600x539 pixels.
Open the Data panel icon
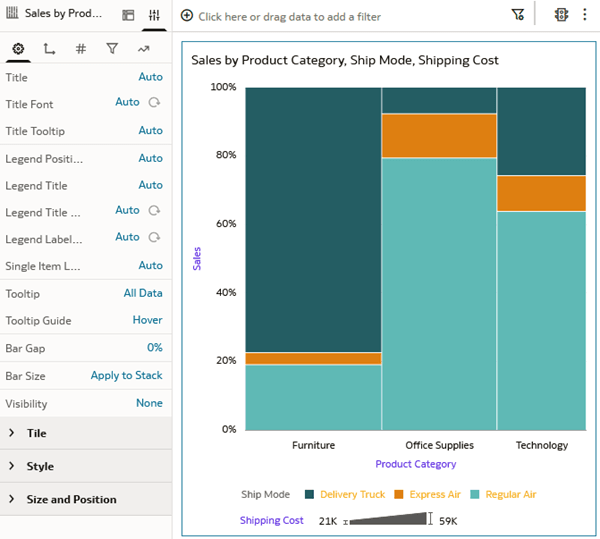[x=128, y=16]
